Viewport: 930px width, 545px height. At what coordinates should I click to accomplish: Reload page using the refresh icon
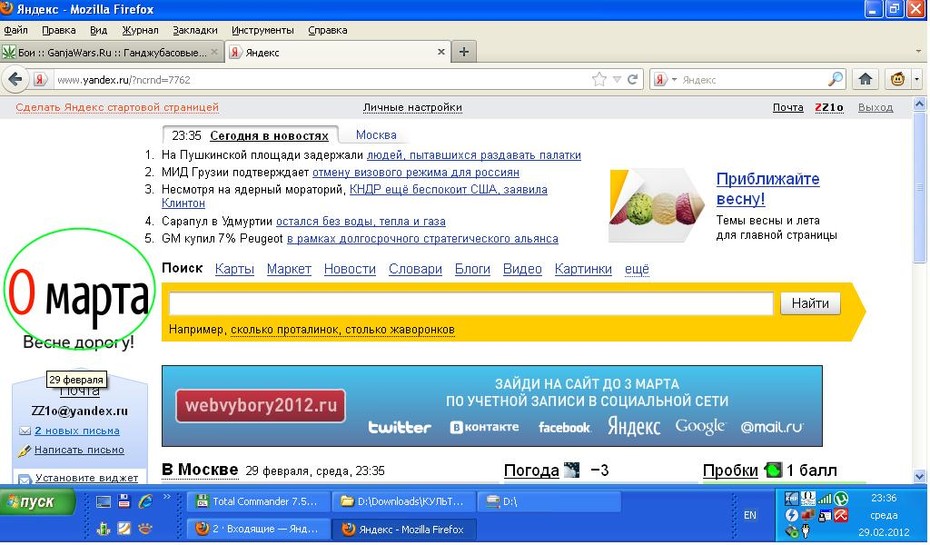633,79
